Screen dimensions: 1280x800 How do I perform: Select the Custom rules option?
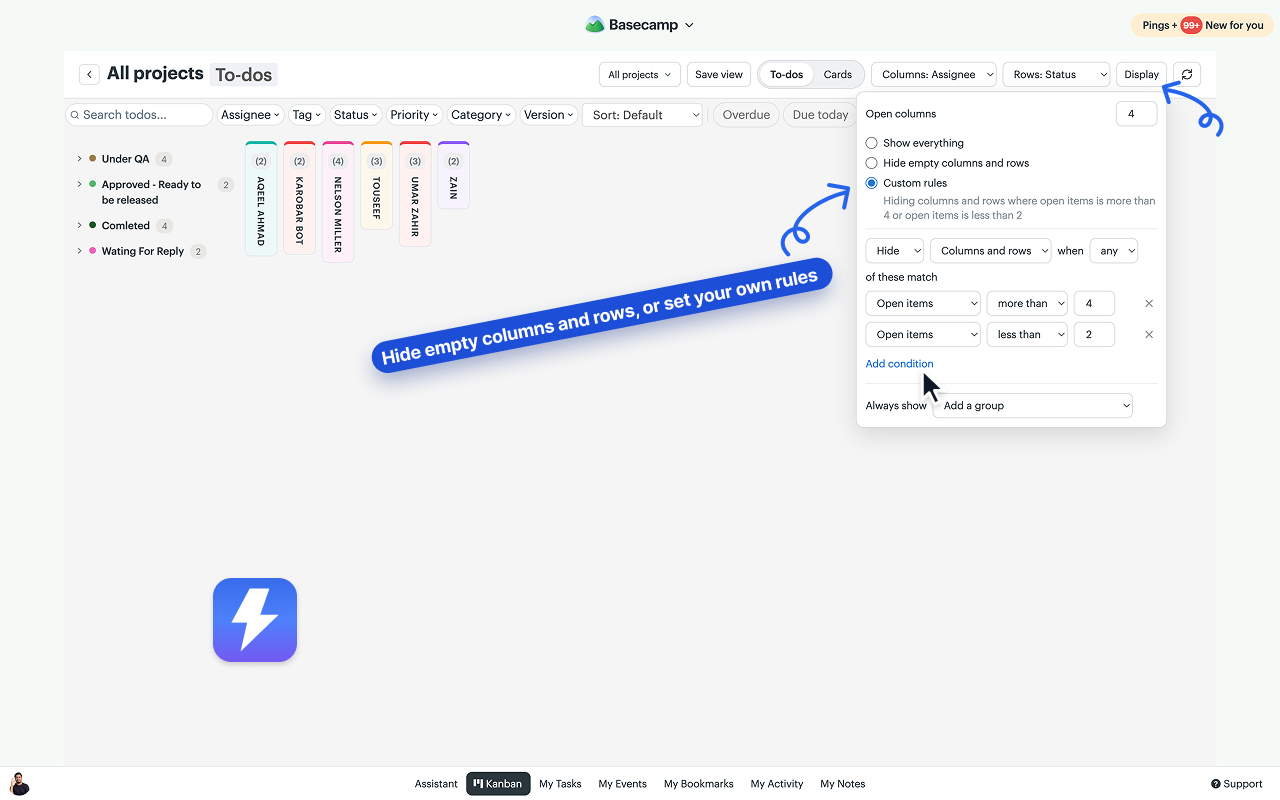point(872,183)
